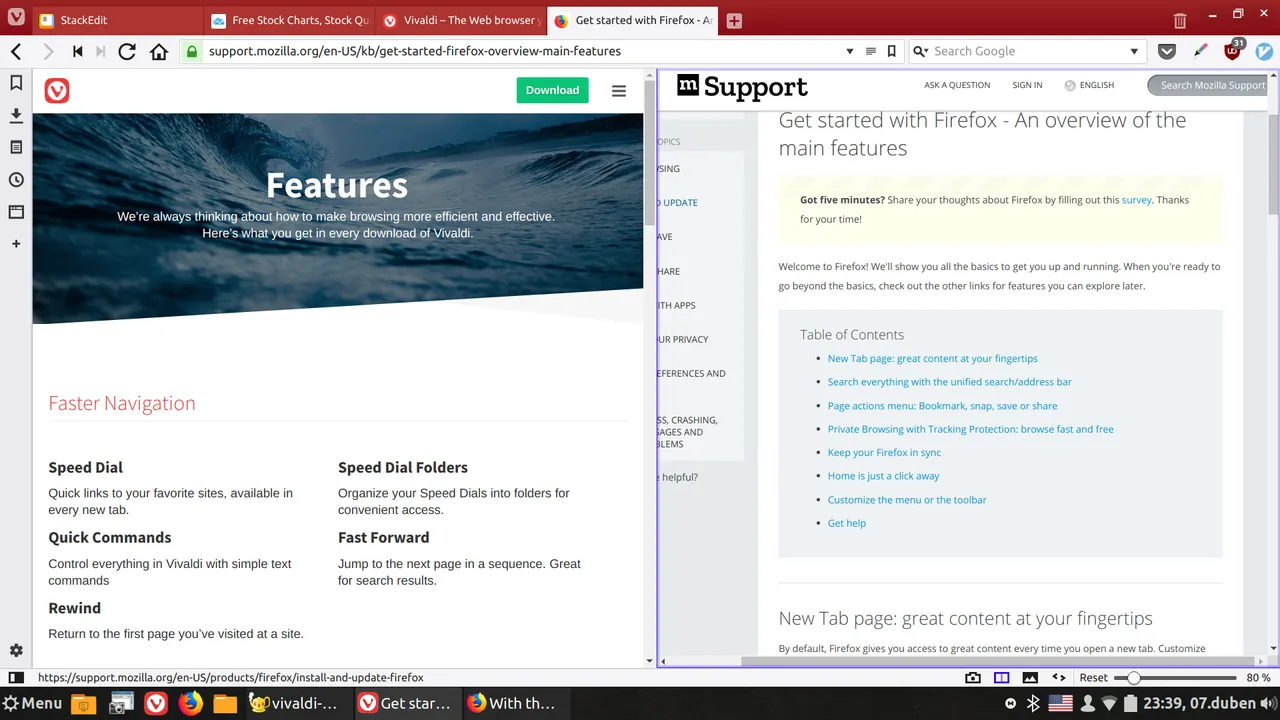The width and height of the screenshot is (1280, 720).
Task: Open Vivaldi settings gear
Action: 16,650
